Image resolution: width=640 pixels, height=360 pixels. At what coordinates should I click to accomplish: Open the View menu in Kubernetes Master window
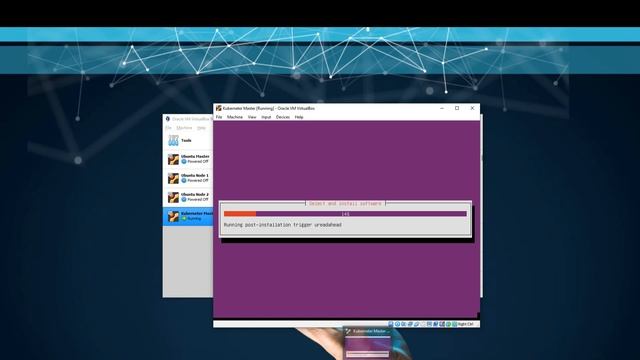[252, 117]
